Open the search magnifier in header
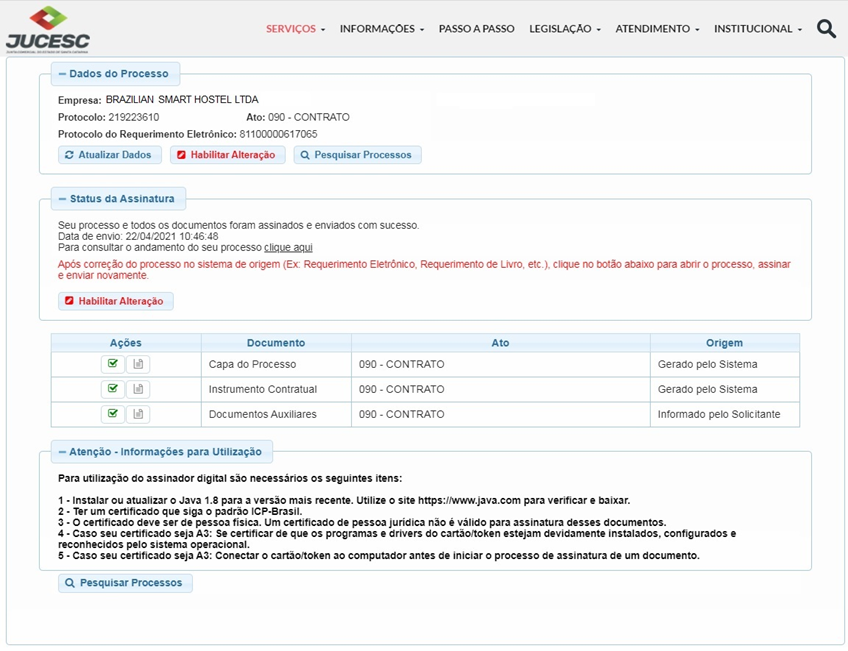 coord(826,29)
